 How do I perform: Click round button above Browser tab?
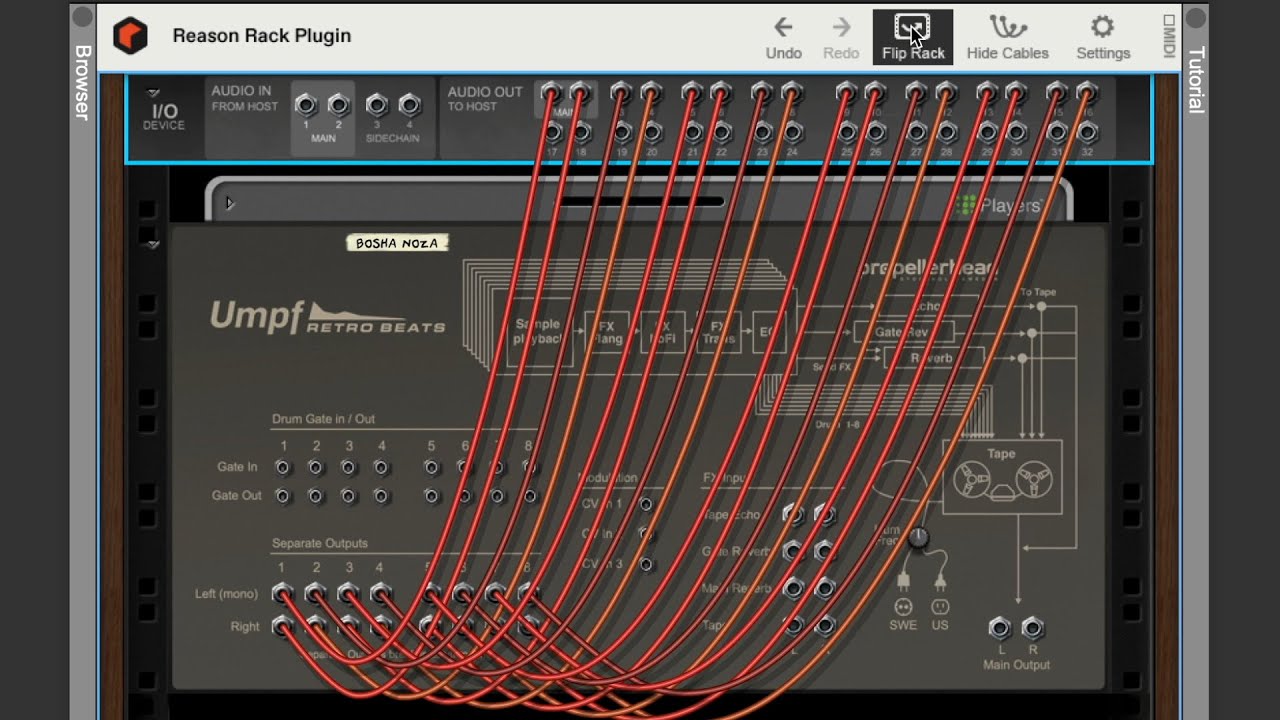[83, 17]
